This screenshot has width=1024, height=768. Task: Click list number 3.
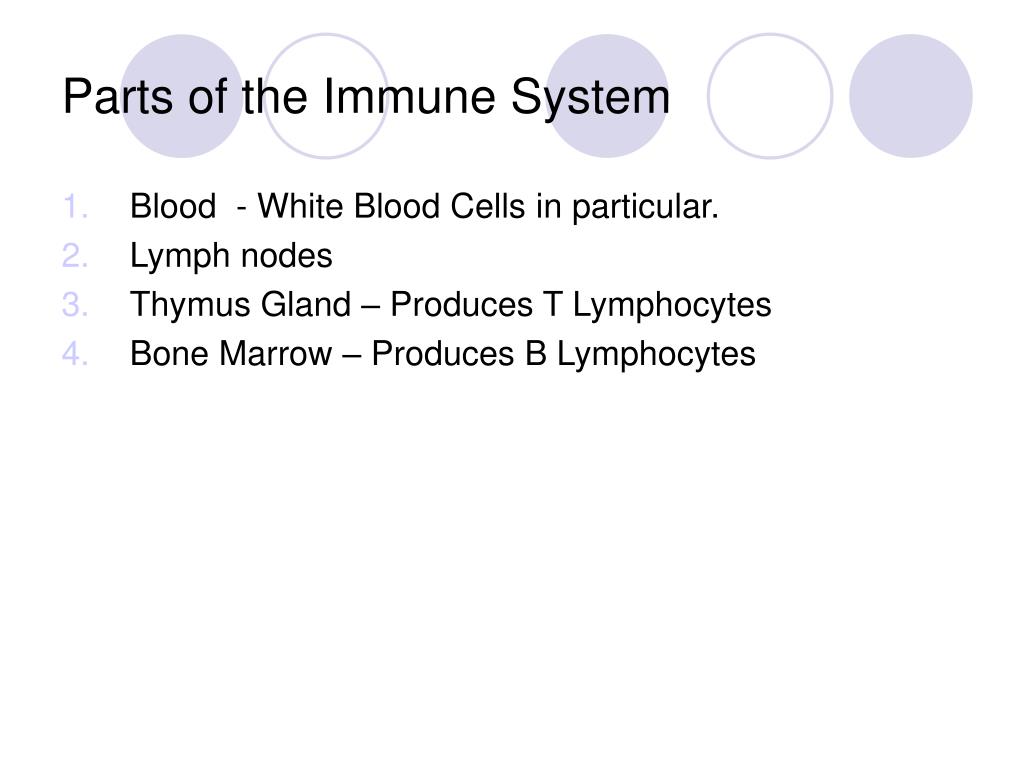pyautogui.click(x=75, y=305)
